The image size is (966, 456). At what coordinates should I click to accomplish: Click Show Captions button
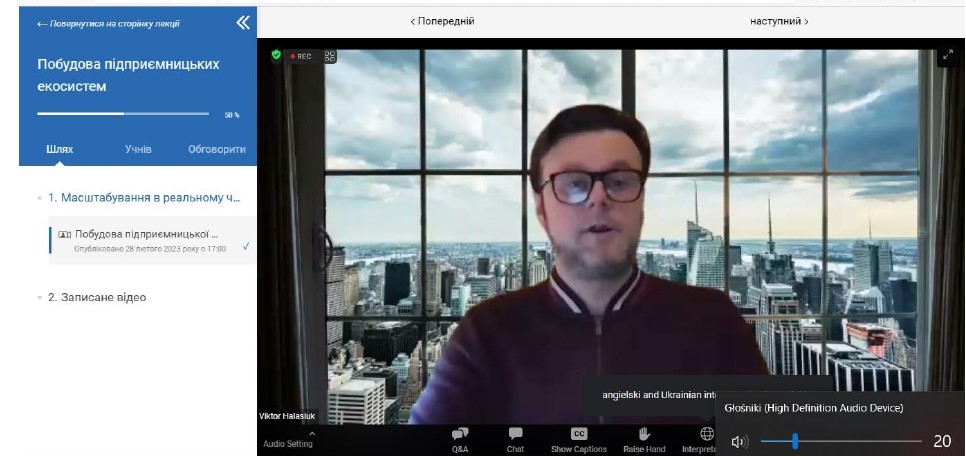pyautogui.click(x=578, y=440)
